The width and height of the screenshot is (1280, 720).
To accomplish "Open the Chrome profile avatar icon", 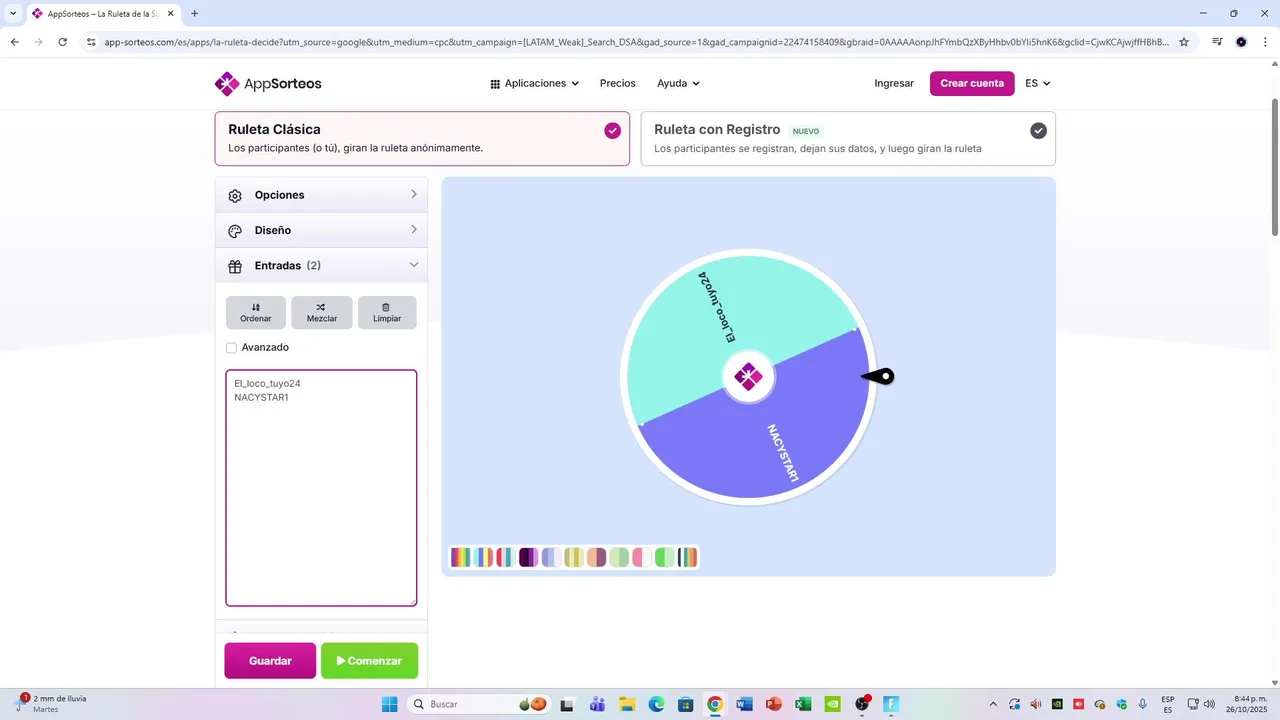I will coord(1241,42).
